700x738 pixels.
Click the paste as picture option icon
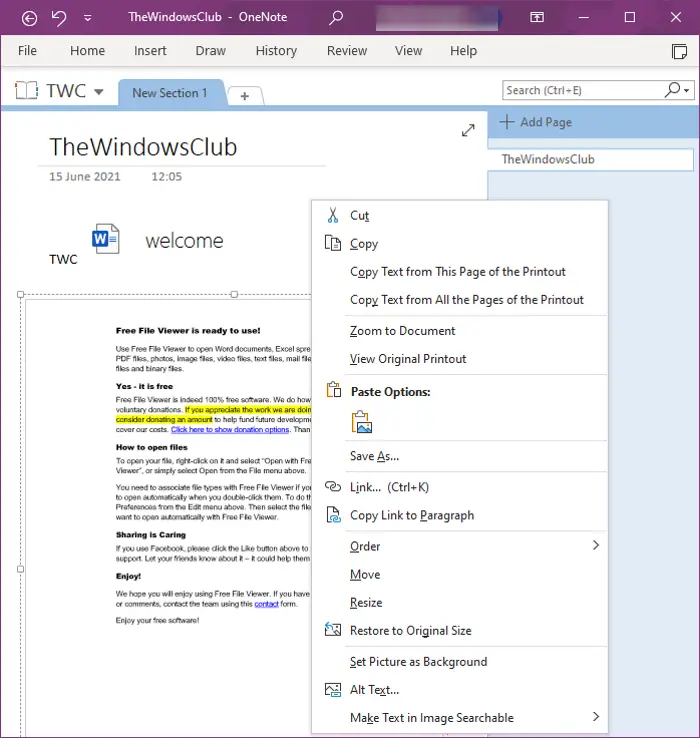tap(362, 422)
